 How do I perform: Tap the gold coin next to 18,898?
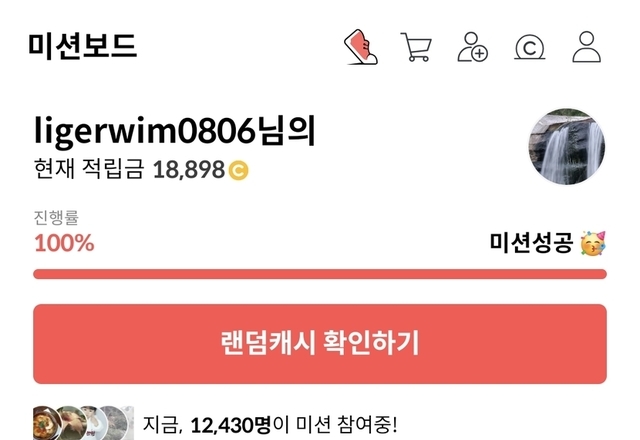click(238, 170)
